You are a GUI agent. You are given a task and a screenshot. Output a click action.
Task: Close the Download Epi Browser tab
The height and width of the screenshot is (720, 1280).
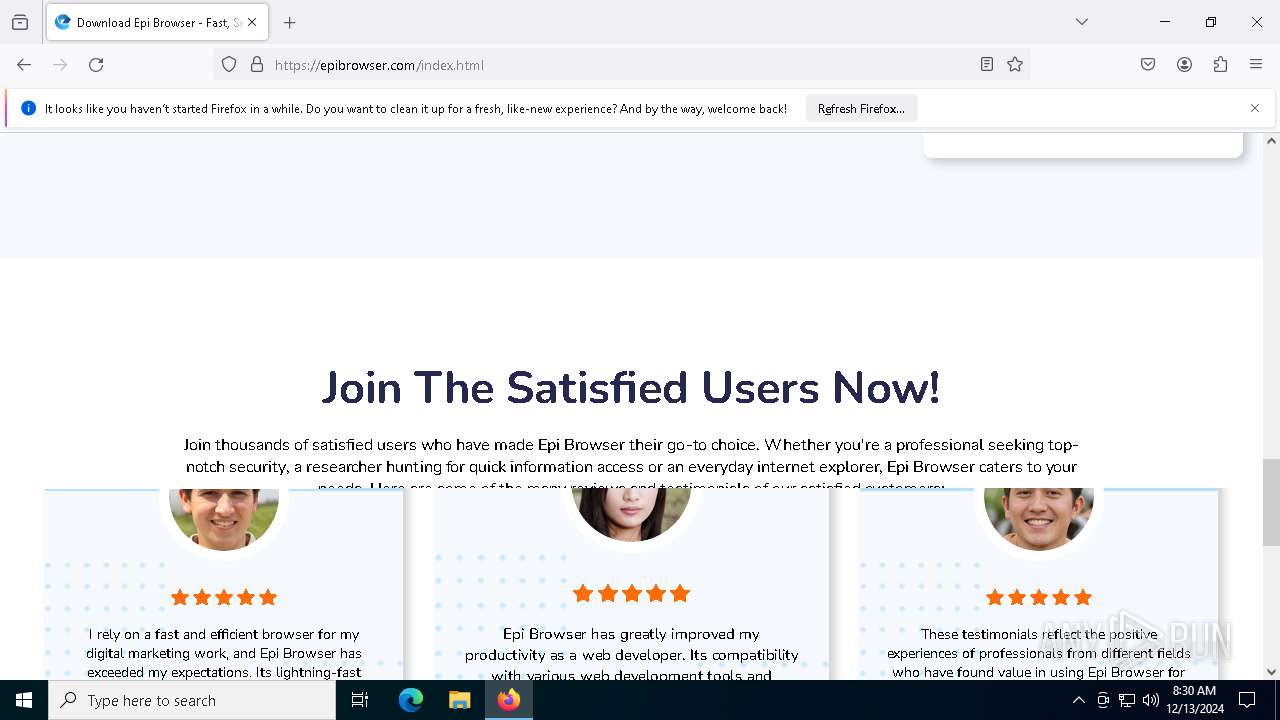coord(252,22)
